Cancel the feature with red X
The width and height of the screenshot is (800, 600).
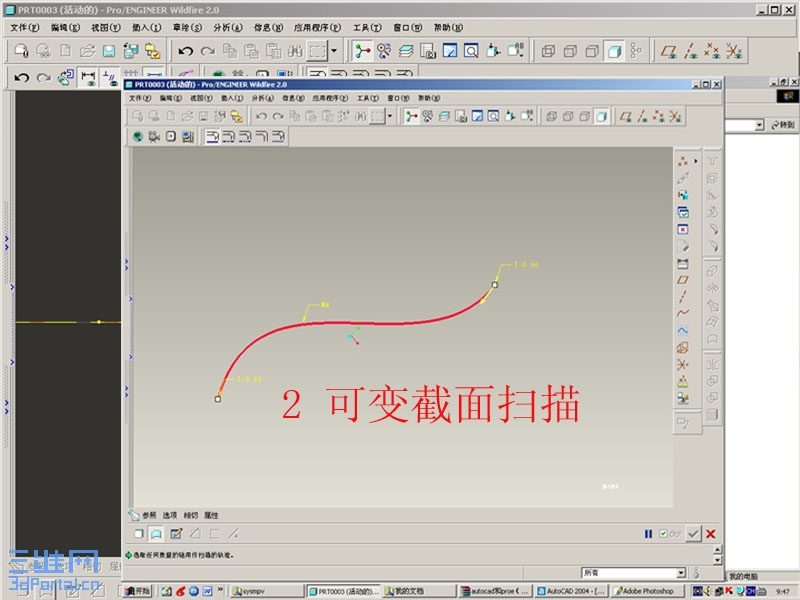pos(711,534)
